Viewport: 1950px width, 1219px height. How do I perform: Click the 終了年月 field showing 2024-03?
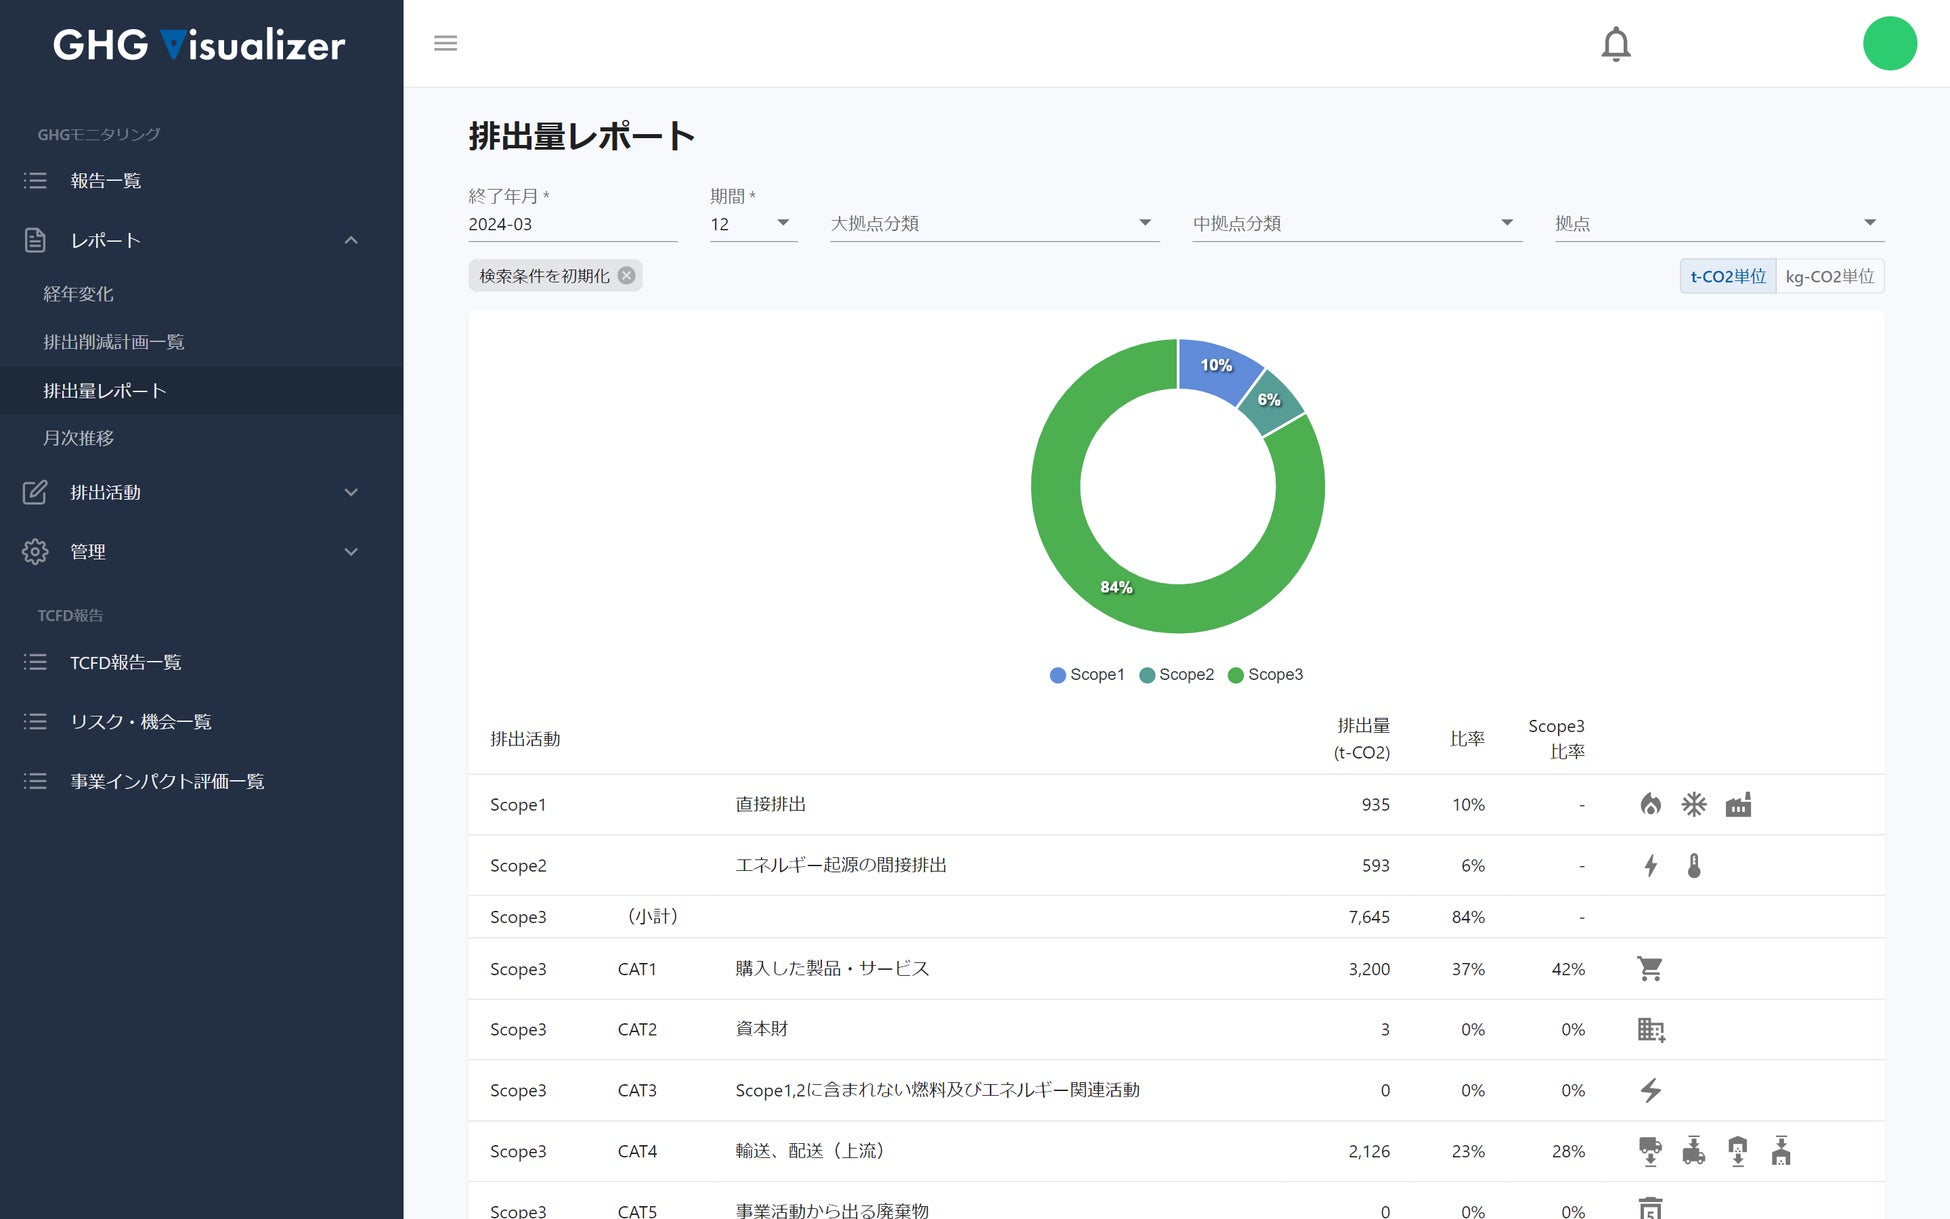point(571,224)
